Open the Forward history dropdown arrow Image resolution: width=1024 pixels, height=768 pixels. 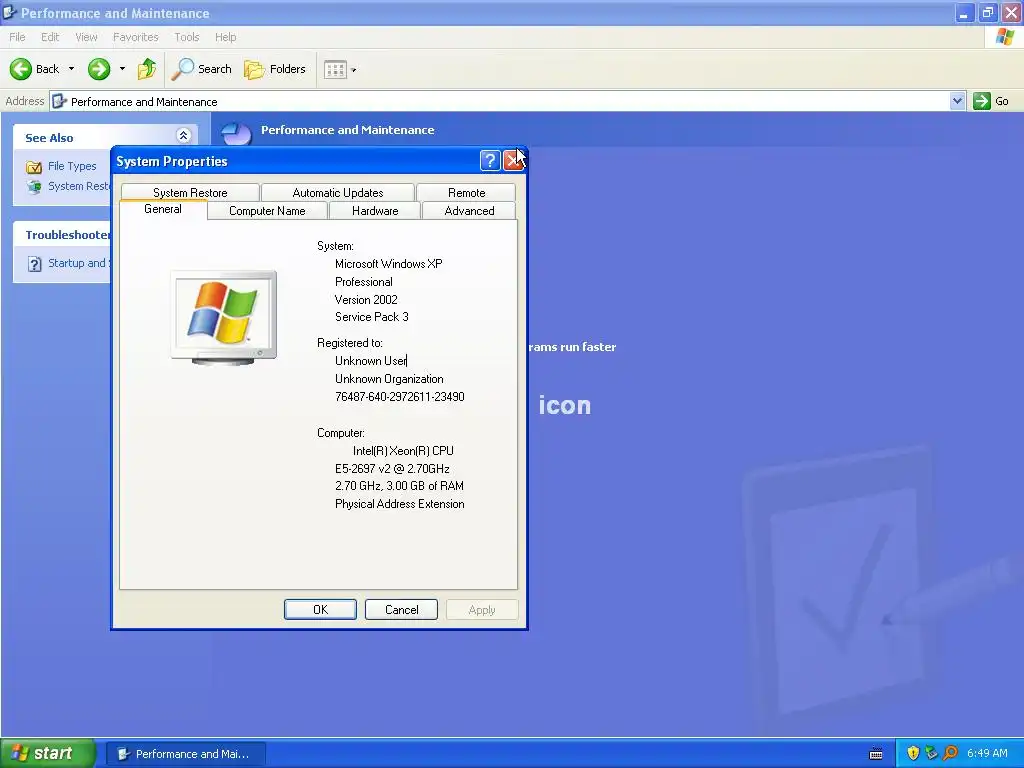122,69
